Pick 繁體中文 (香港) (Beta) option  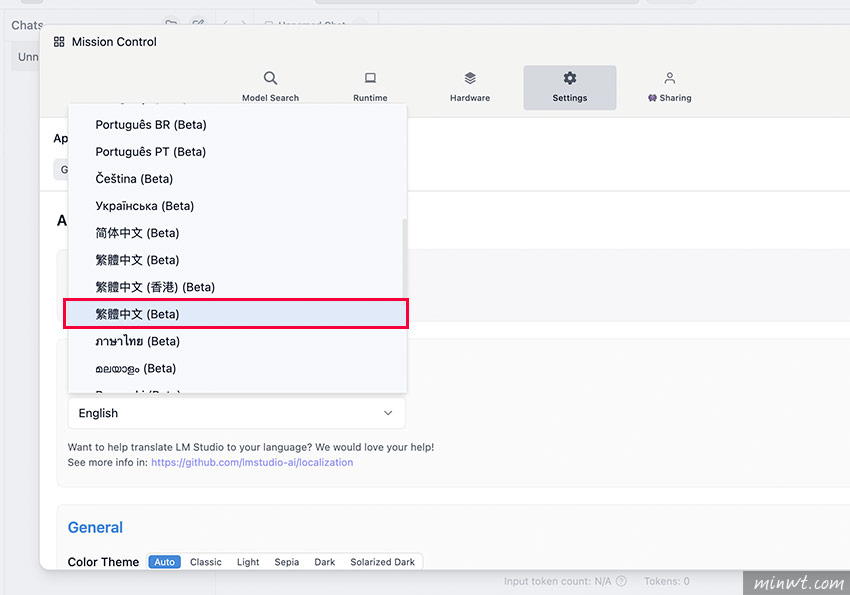pos(237,287)
